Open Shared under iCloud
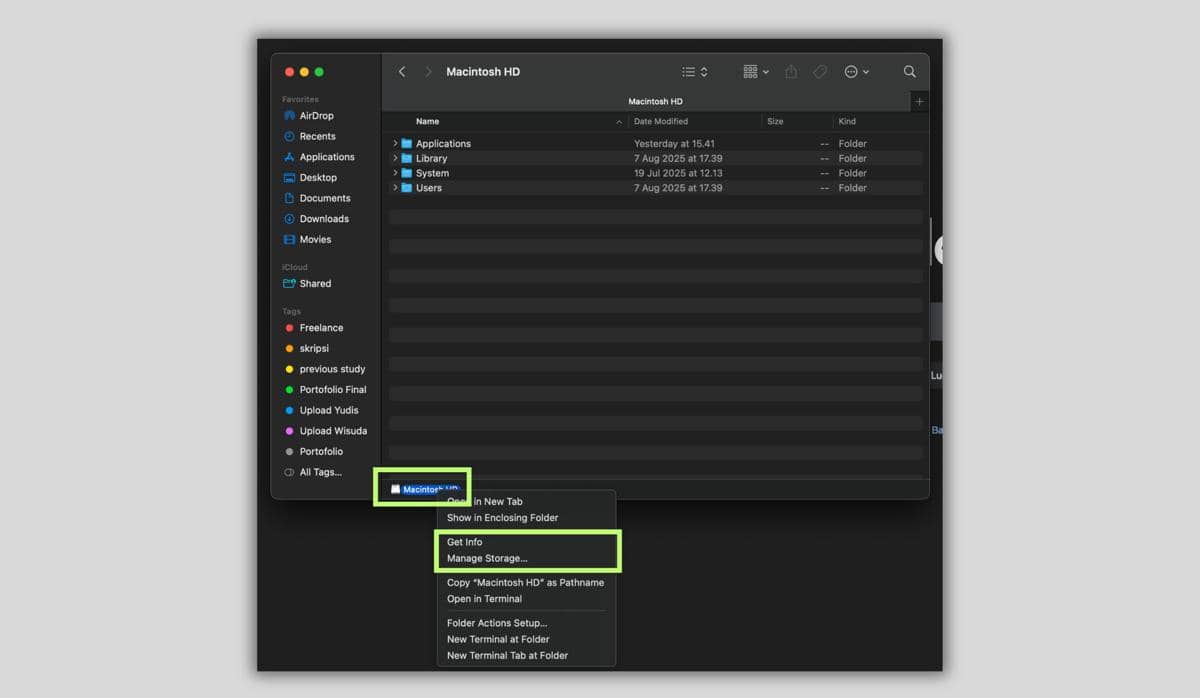Viewport: 1200px width, 698px height. (x=313, y=283)
